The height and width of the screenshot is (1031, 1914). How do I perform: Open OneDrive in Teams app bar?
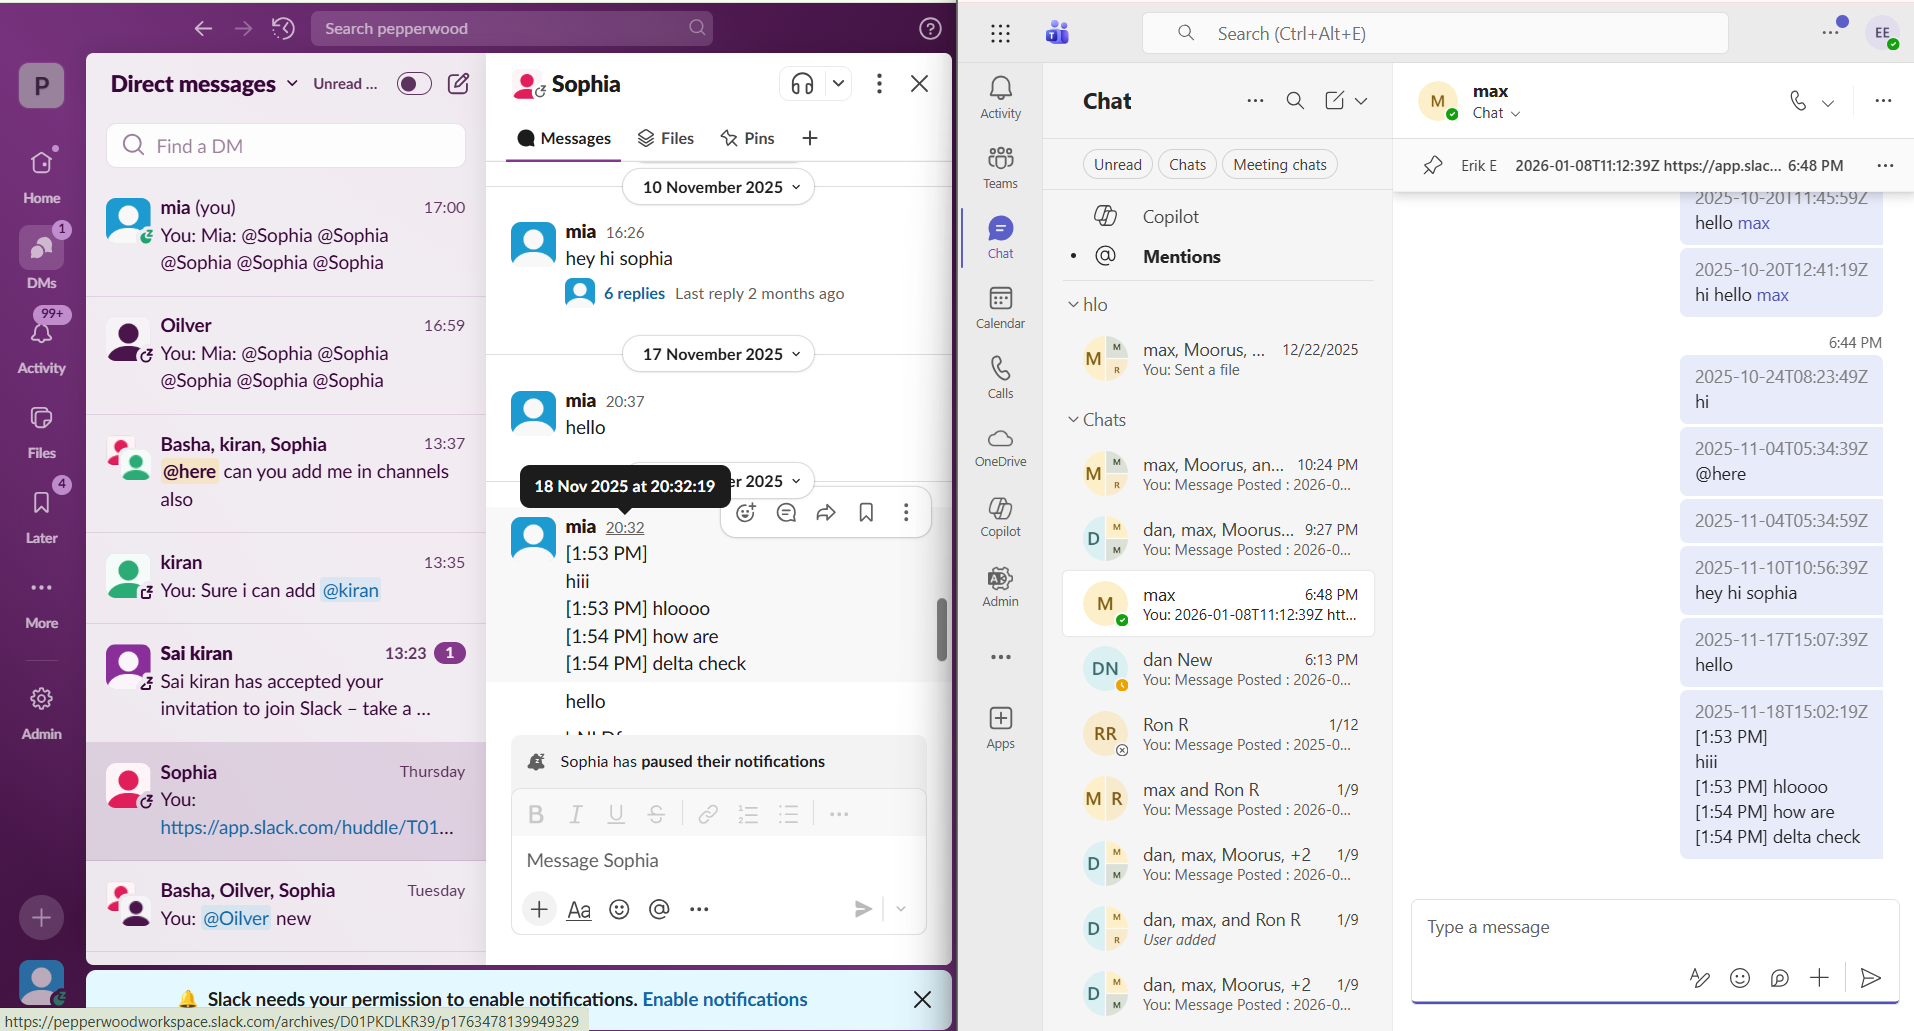pyautogui.click(x=1000, y=448)
